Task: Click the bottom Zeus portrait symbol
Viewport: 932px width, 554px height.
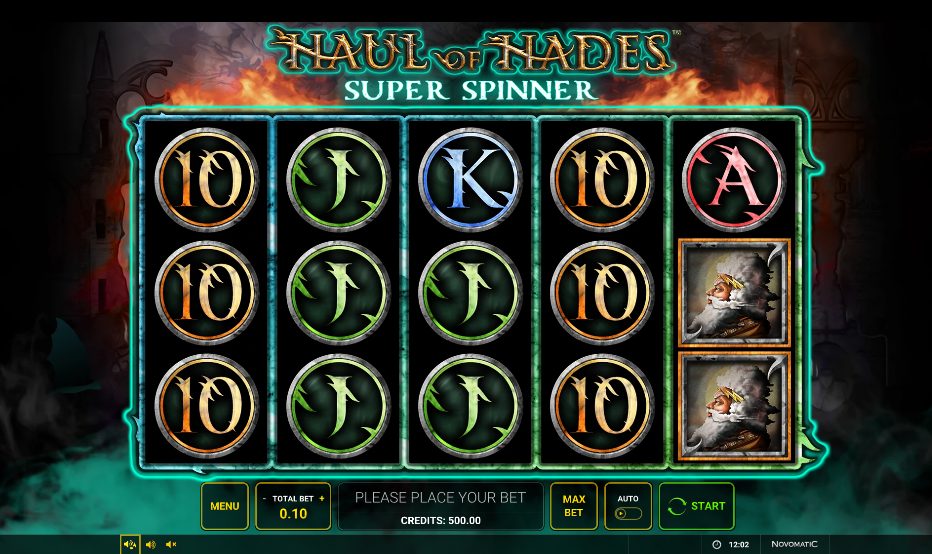Action: (x=733, y=406)
